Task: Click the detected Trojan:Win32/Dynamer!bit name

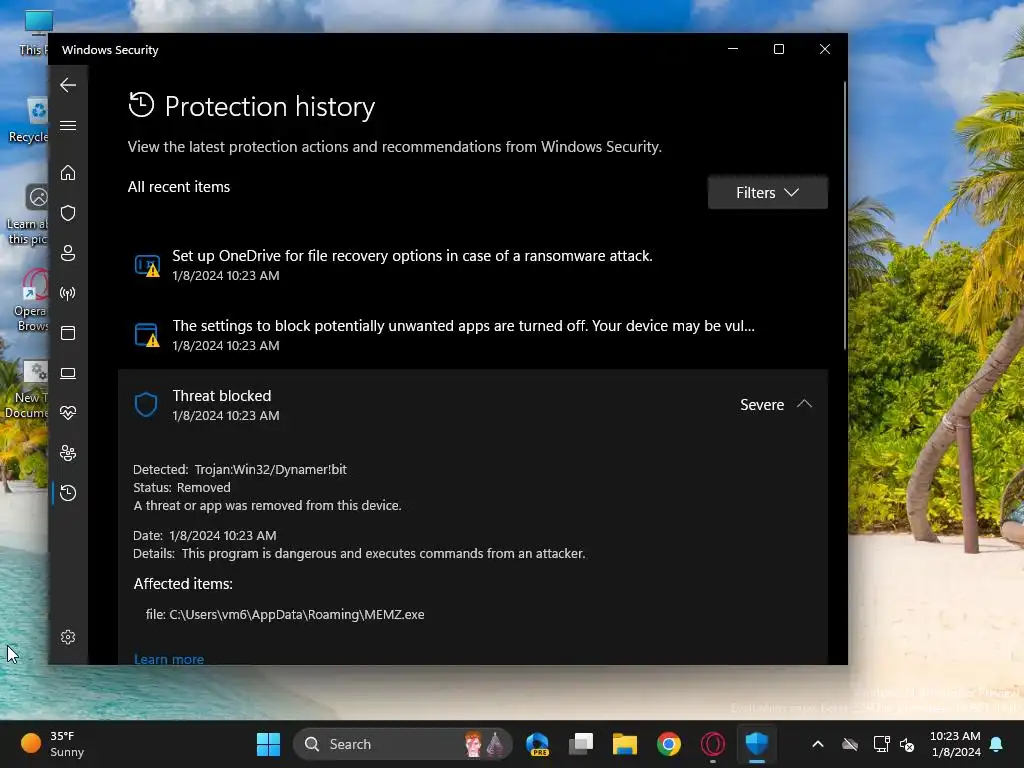Action: [270, 470]
